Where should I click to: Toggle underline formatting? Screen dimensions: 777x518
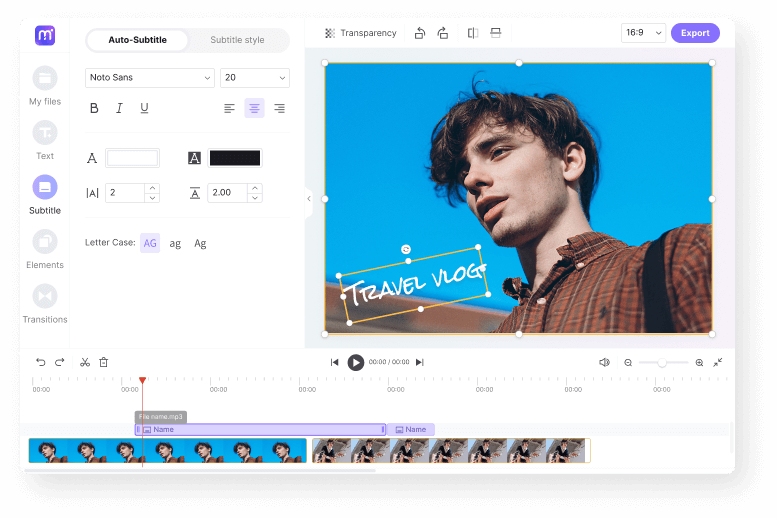[144, 108]
